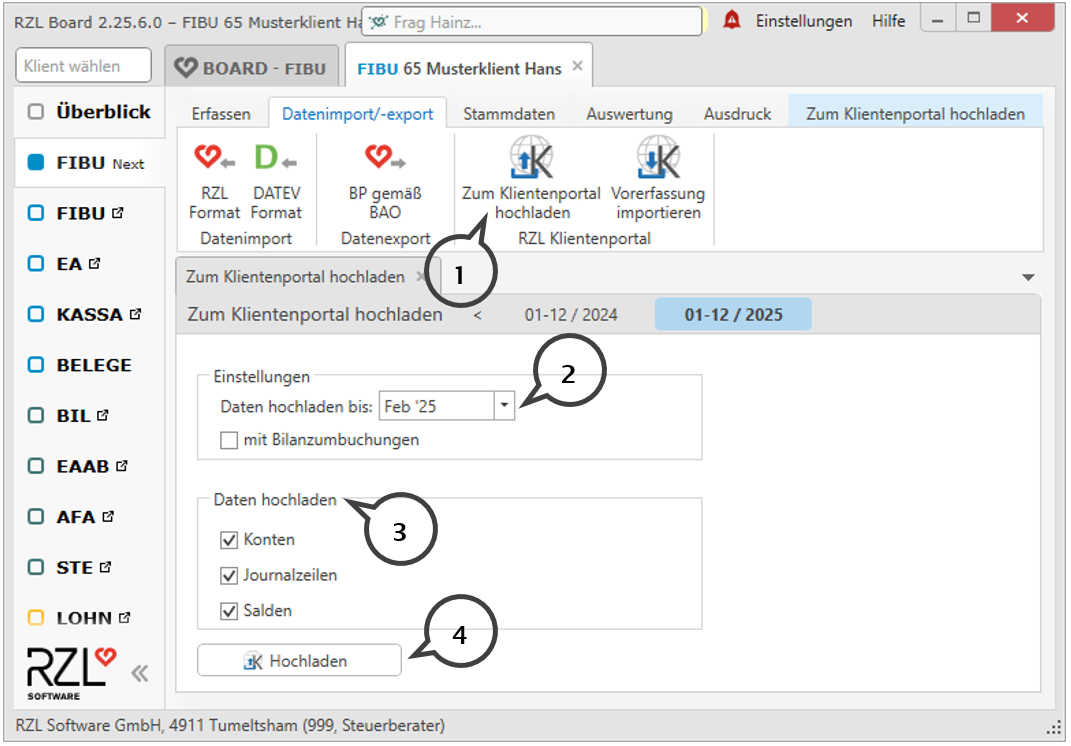
Task: Enable the mit Bilanzumbuchungen checkbox
Action: [x=229, y=439]
